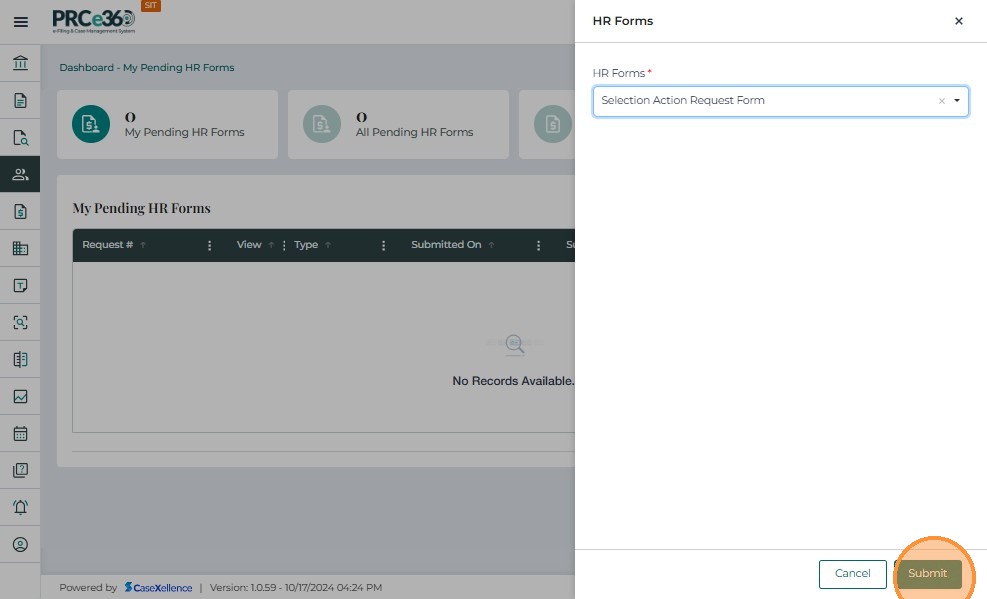Open the user profile sidebar icon
987x599 pixels.
pyautogui.click(x=20, y=544)
